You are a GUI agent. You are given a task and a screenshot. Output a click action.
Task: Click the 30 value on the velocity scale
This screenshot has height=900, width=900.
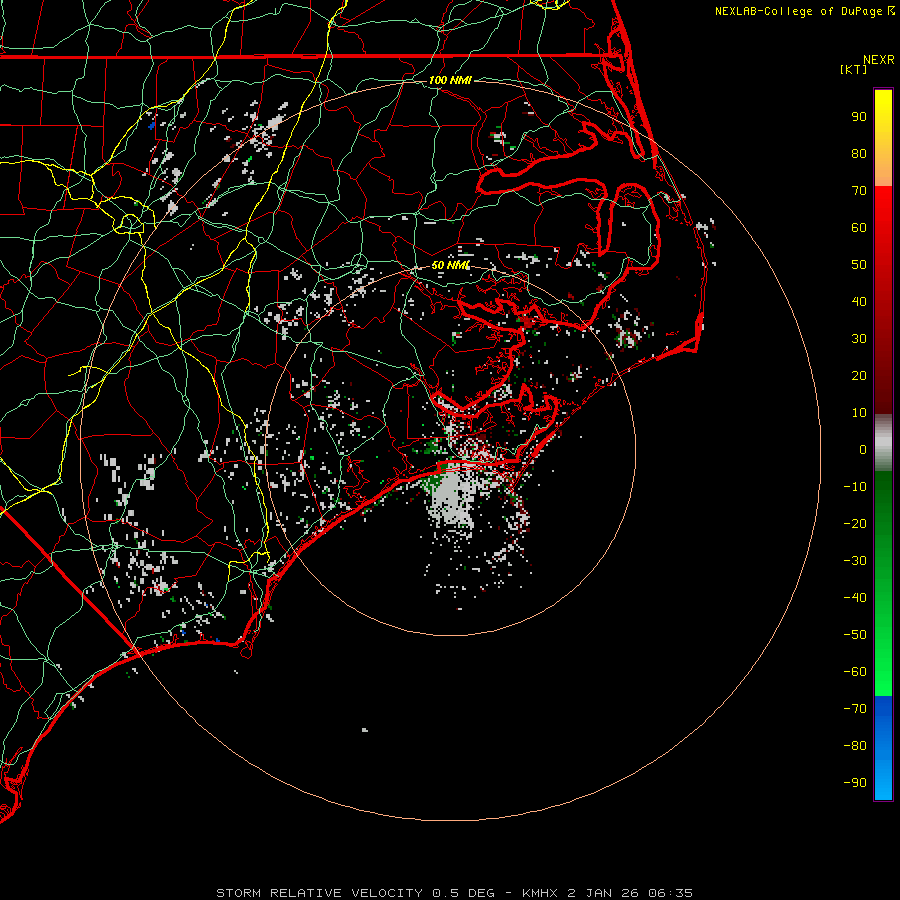click(859, 339)
